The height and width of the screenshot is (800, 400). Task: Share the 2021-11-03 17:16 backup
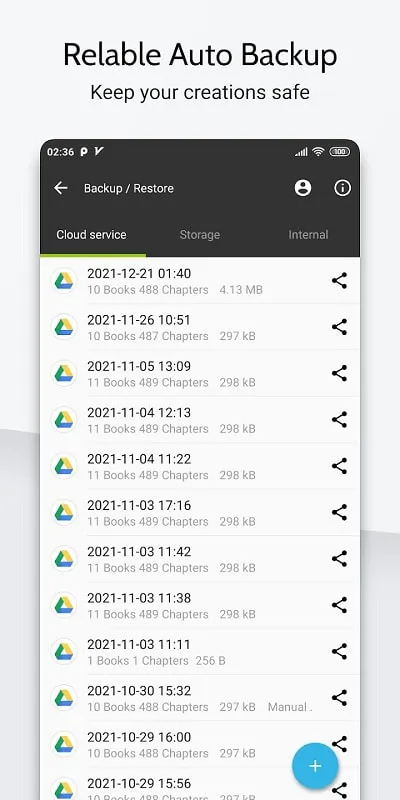pos(339,513)
